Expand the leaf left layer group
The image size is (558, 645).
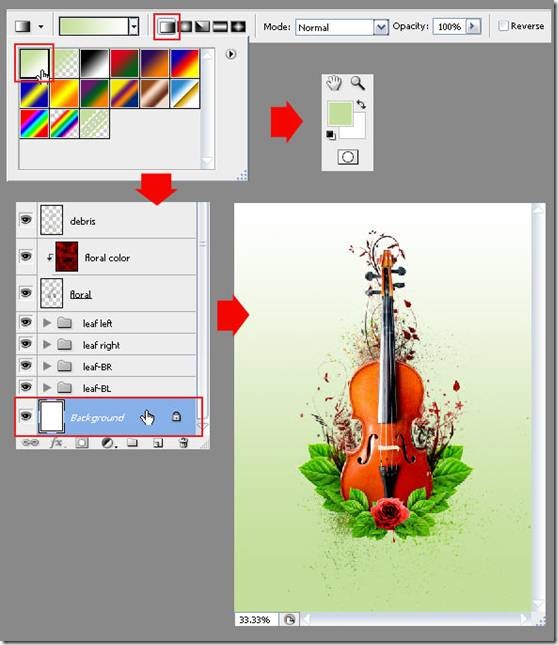coord(47,323)
